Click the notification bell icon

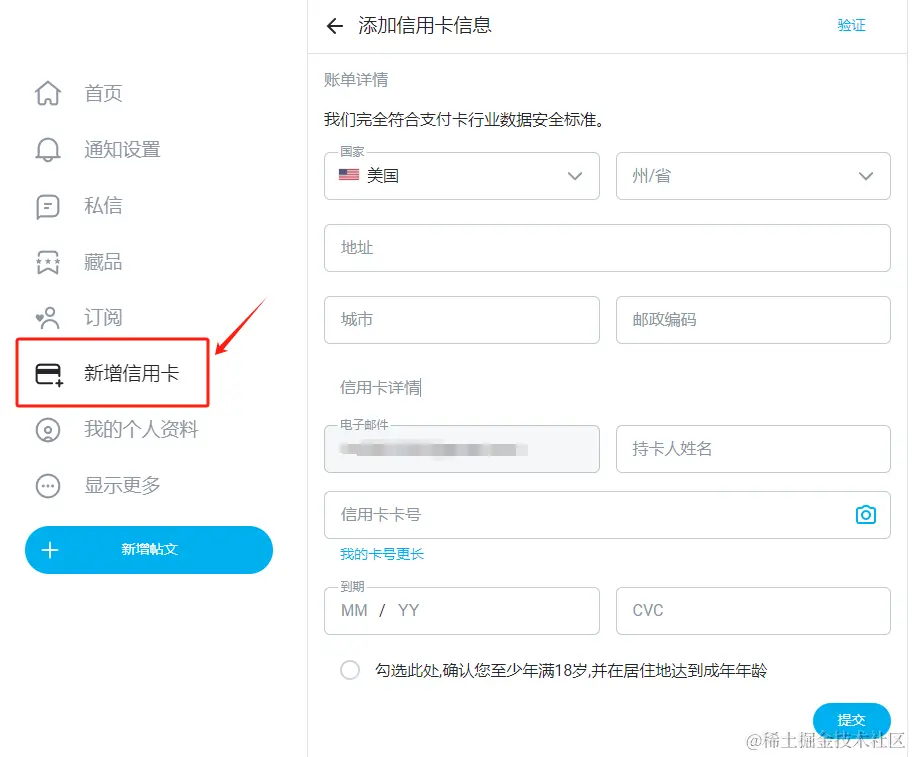[x=48, y=149]
